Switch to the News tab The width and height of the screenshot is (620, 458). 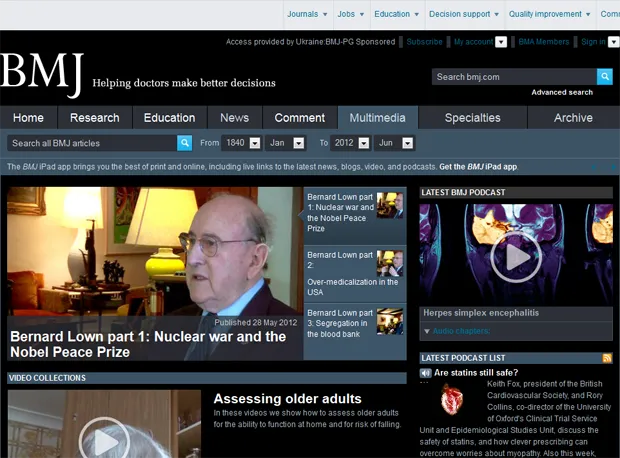pyautogui.click(x=234, y=118)
